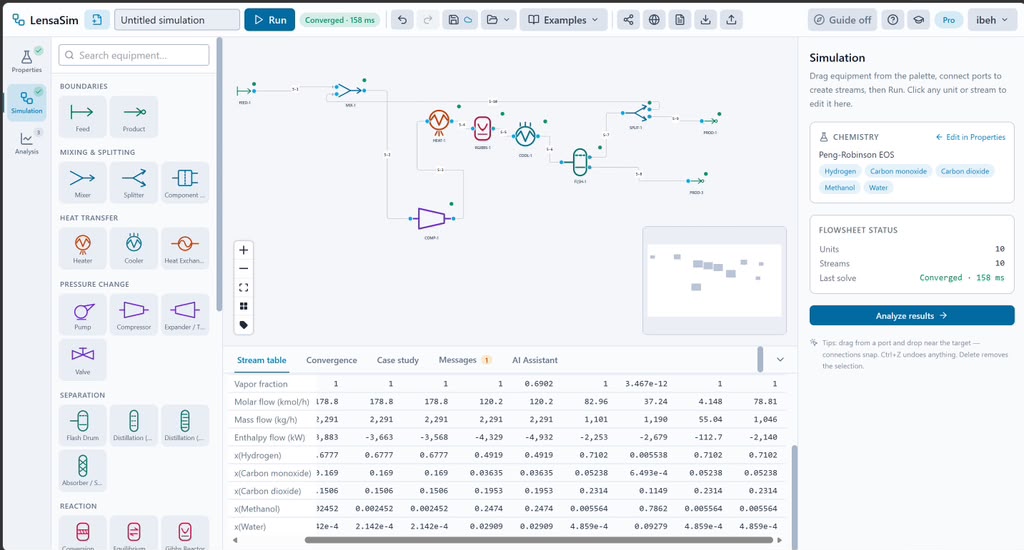Open the Analysis sidebar section
Screen dimensions: 1024x550
click(27, 143)
